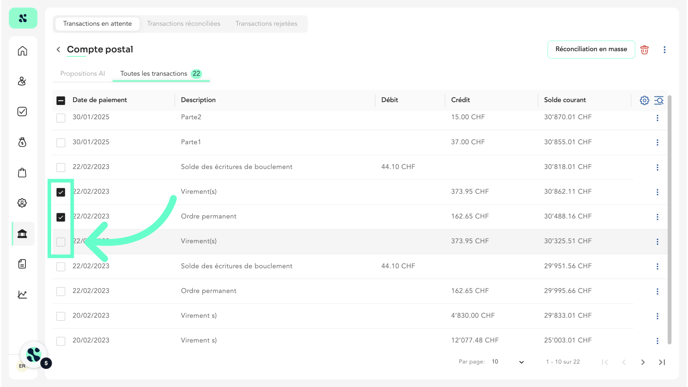Check the Parte1 row checkbox
The height and width of the screenshot is (387, 688).
point(61,143)
